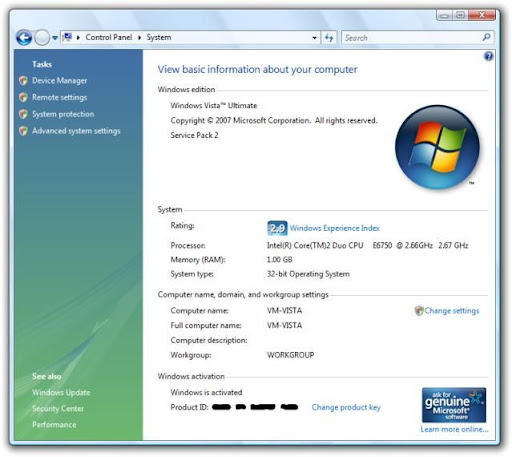This screenshot has height=457, width=512.
Task: Open Learn more online link
Action: pos(454,429)
